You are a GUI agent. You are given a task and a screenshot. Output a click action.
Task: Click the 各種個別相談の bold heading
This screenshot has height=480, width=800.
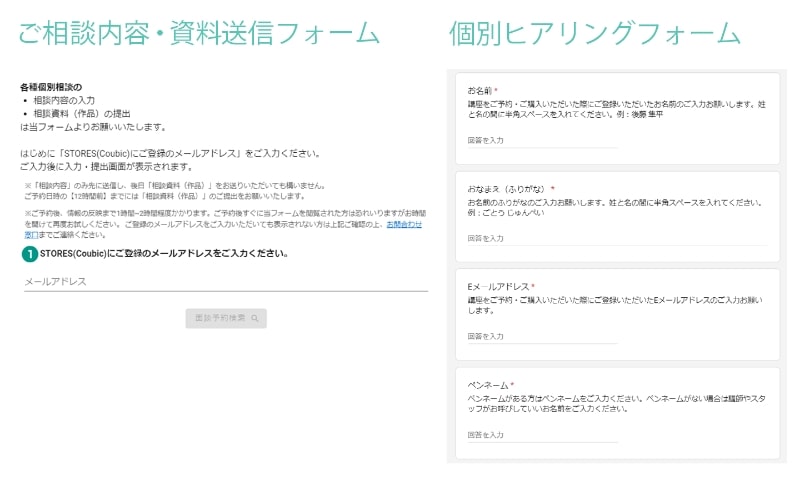pyautogui.click(x=51, y=87)
